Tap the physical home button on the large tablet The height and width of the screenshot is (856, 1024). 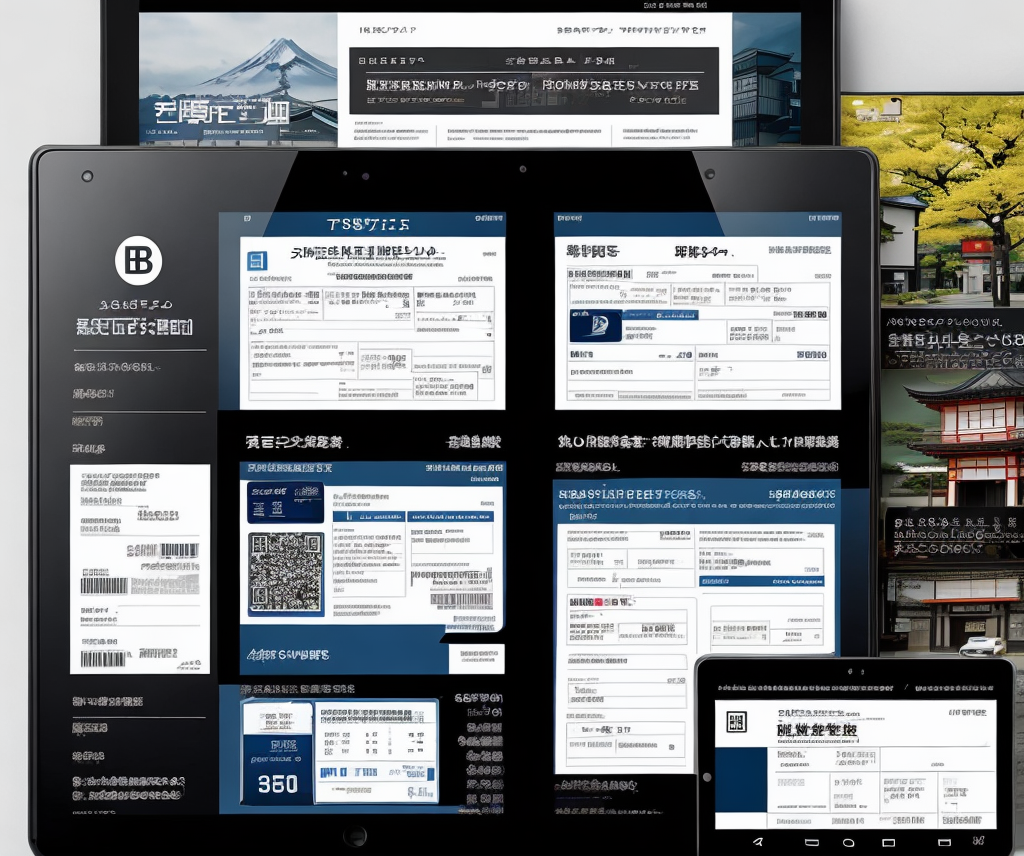coord(354,836)
